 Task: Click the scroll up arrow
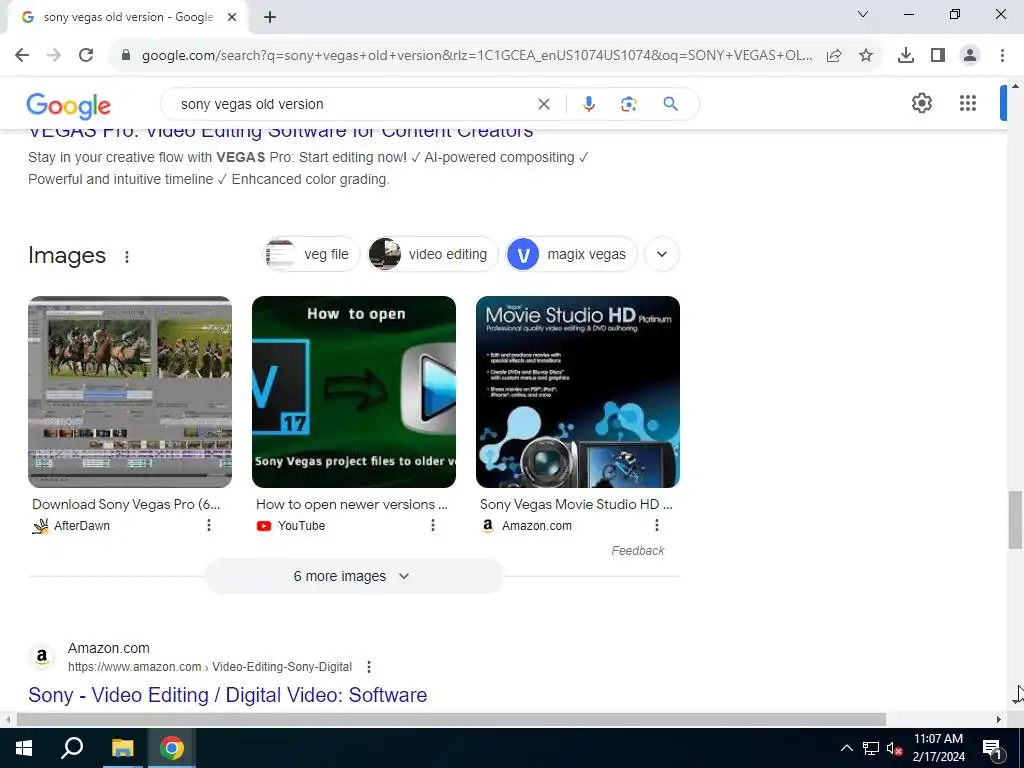tap(1015, 86)
